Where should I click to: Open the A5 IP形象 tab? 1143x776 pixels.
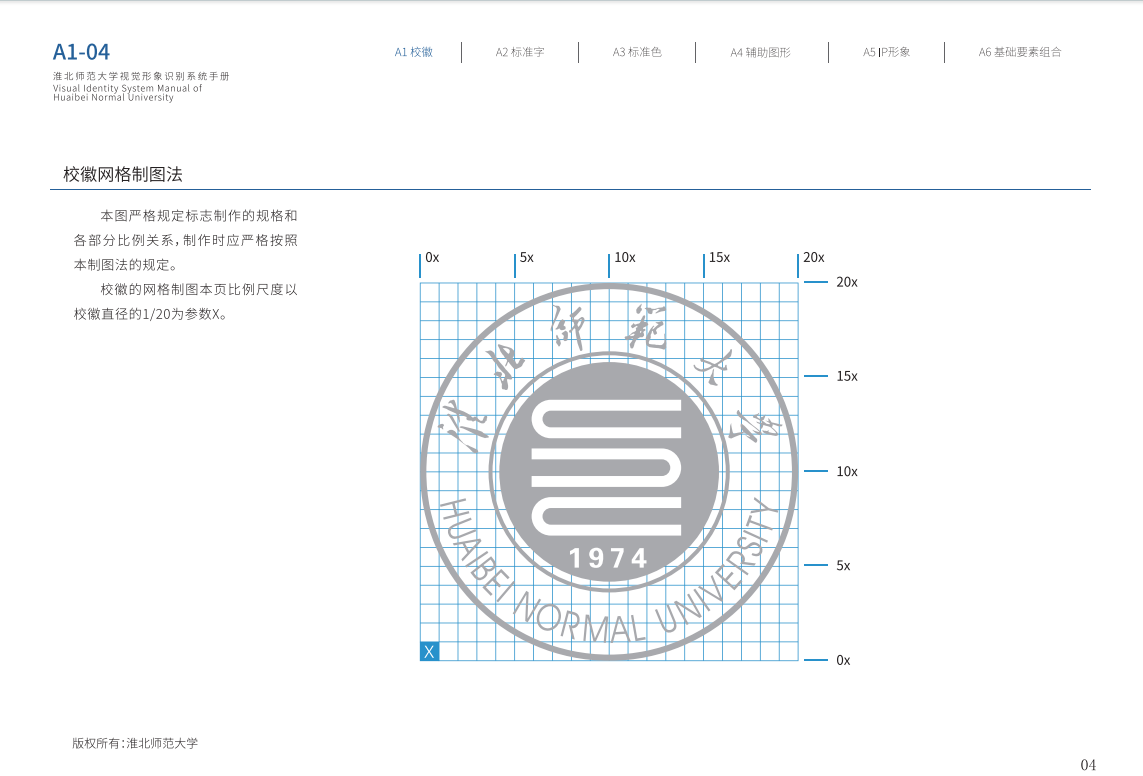pyautogui.click(x=886, y=52)
